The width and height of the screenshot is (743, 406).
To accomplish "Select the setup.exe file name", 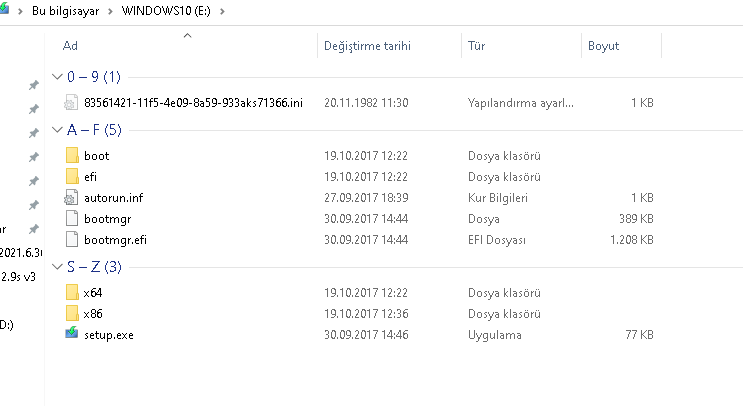I will point(108,335).
